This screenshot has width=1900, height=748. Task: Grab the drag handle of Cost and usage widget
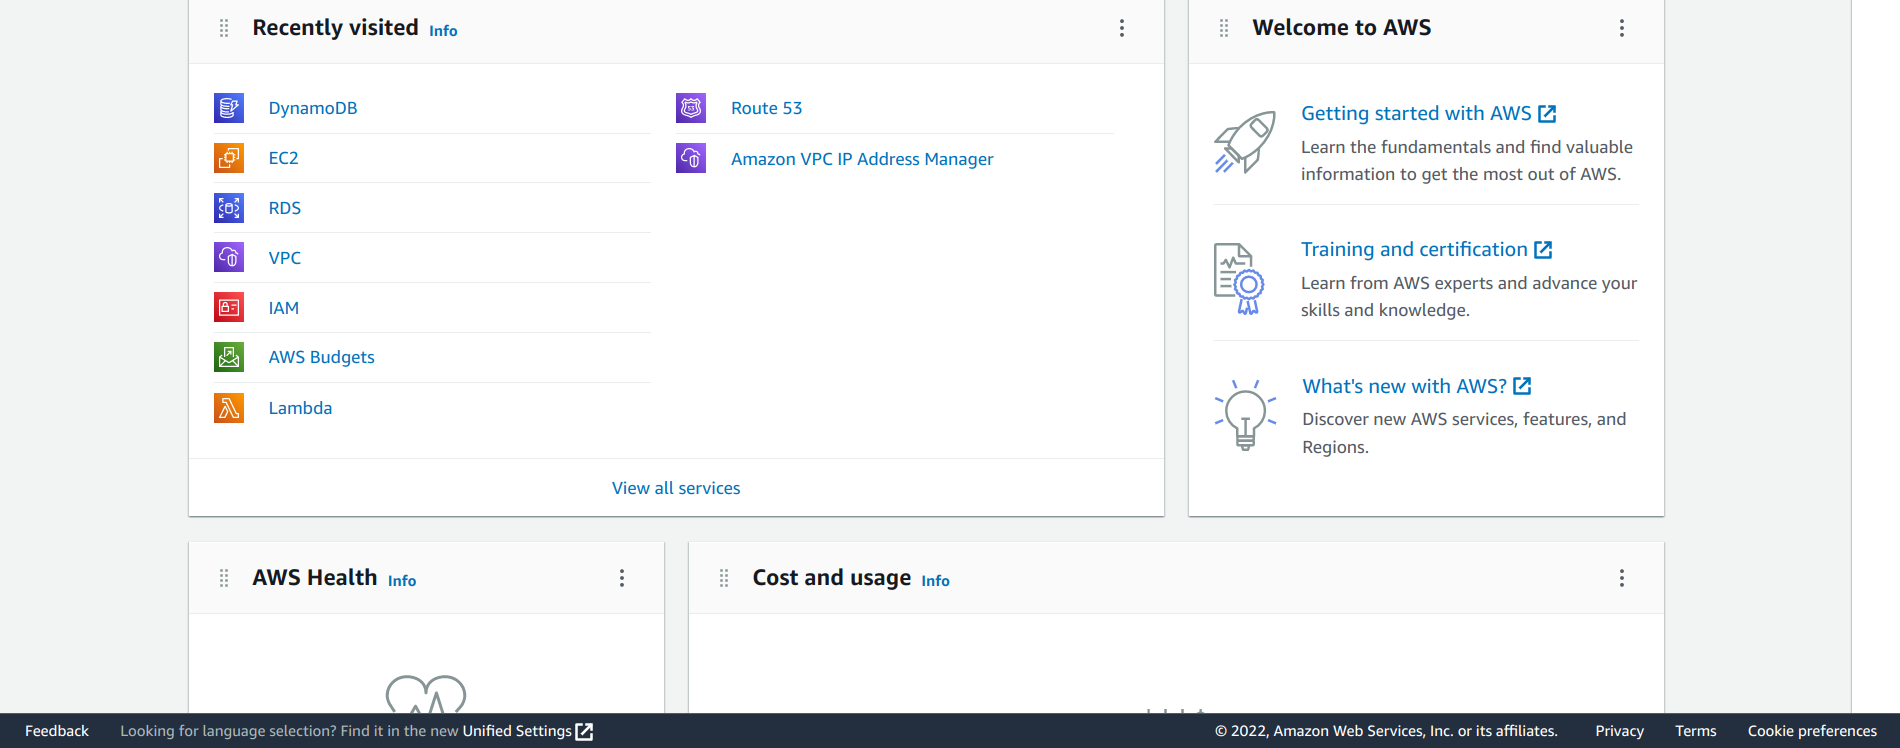pos(724,578)
